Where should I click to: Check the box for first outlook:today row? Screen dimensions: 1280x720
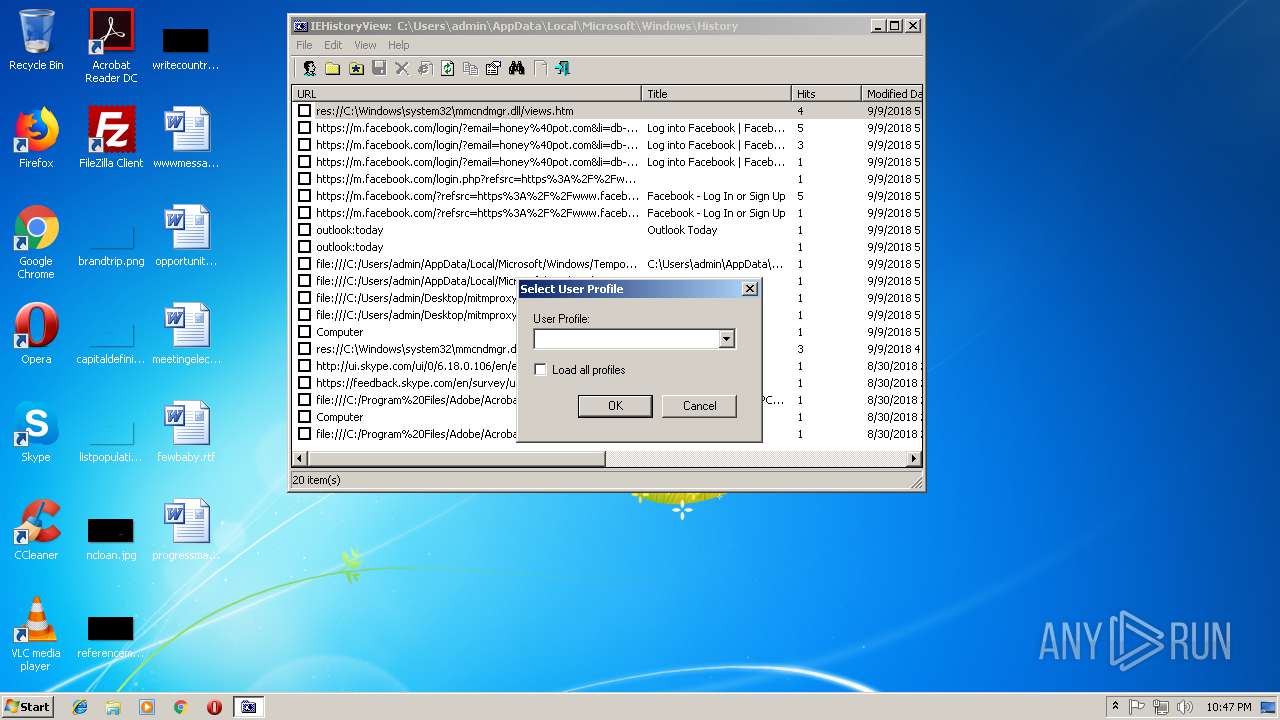(305, 230)
